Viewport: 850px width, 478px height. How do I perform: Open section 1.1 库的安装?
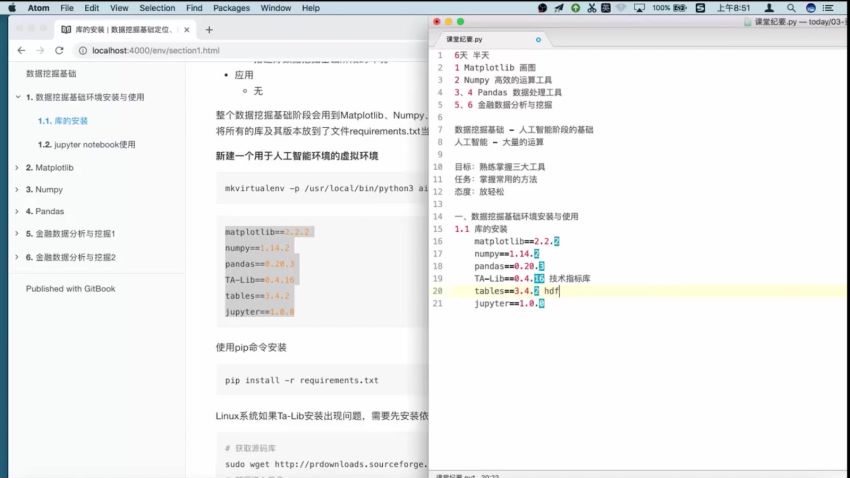(63, 121)
